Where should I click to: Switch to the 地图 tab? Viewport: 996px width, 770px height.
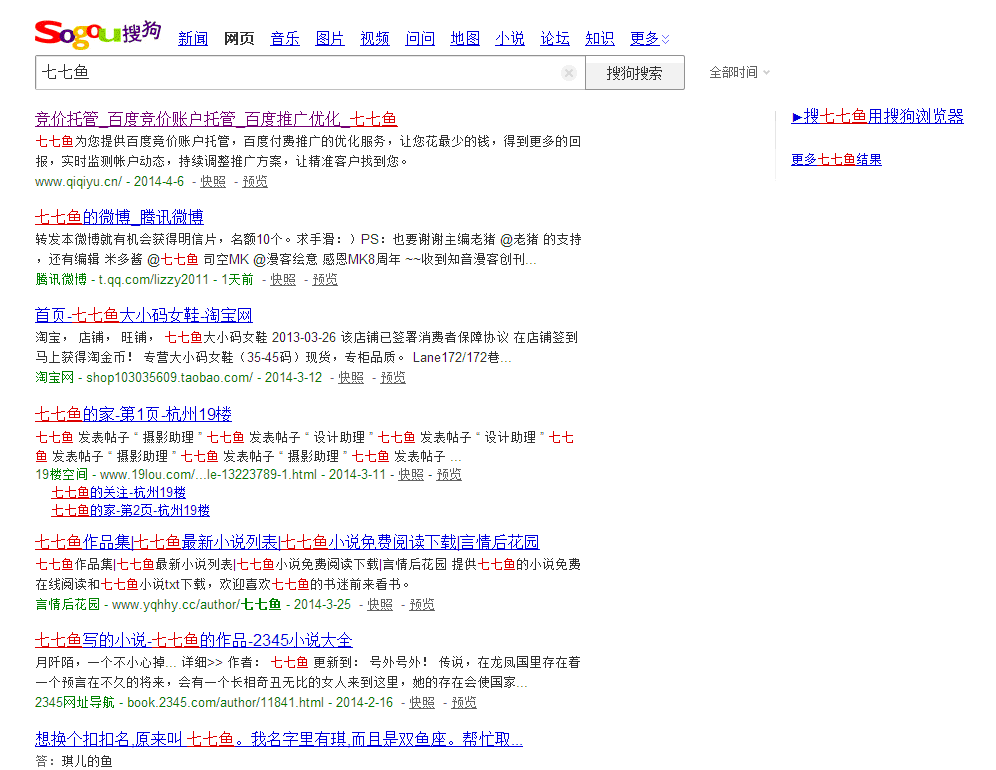pyautogui.click(x=465, y=39)
